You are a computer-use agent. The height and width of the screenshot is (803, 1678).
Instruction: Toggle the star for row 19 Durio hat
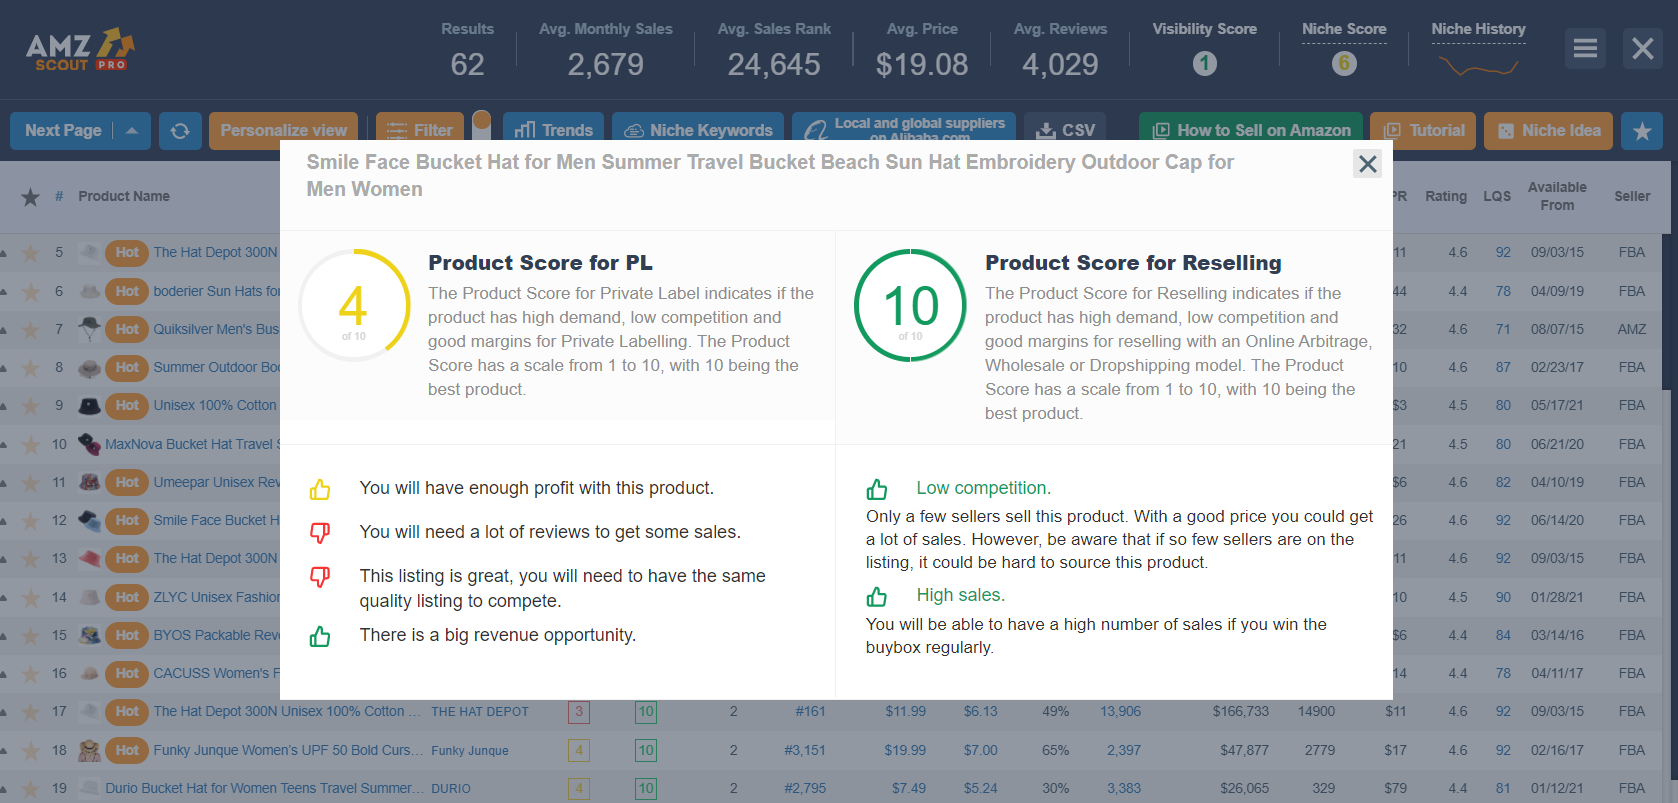point(31,789)
